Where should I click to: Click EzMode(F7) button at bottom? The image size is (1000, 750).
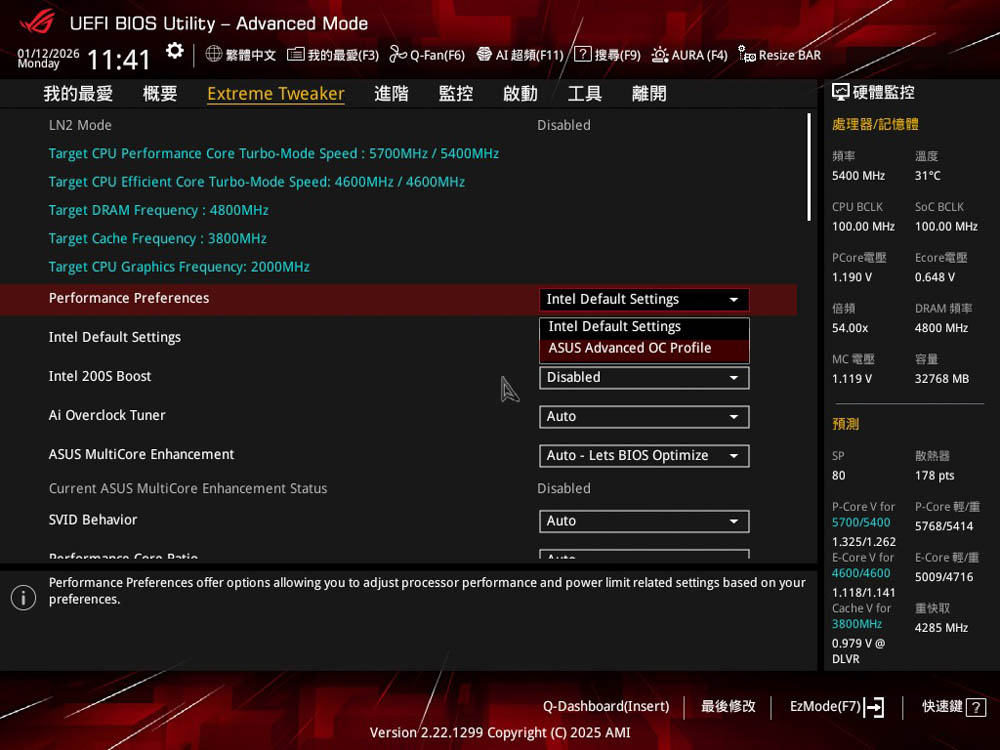[x=836, y=706]
